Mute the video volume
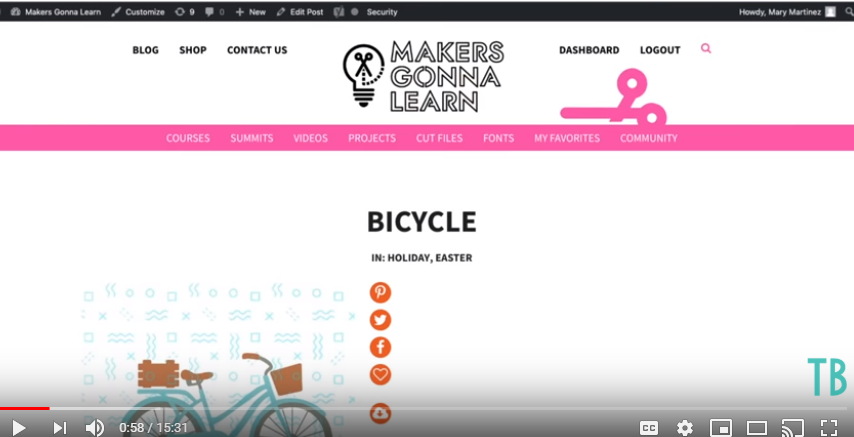 (94, 428)
